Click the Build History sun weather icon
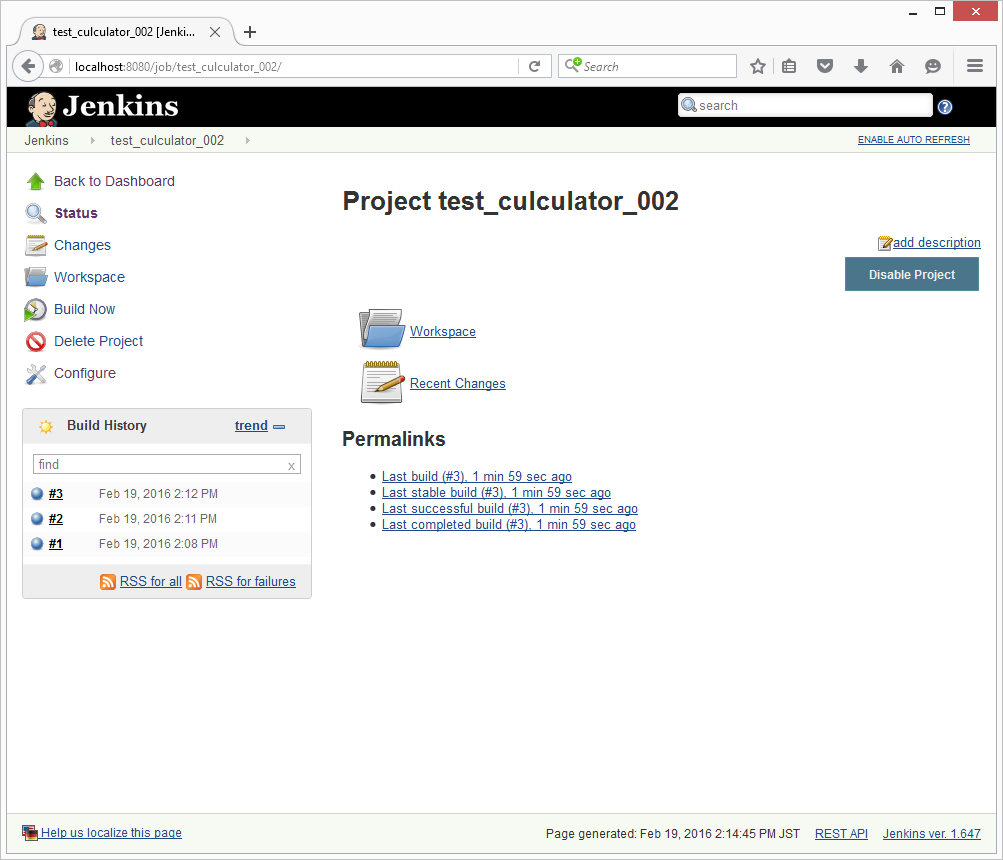The width and height of the screenshot is (1003, 860). pos(45,427)
